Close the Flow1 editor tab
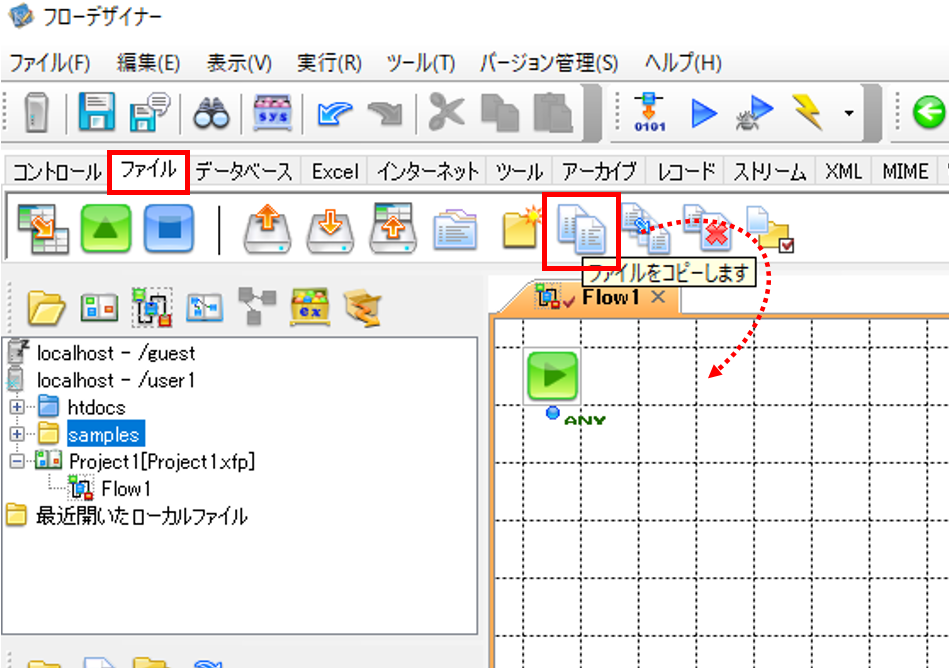949x668 pixels. [658, 297]
